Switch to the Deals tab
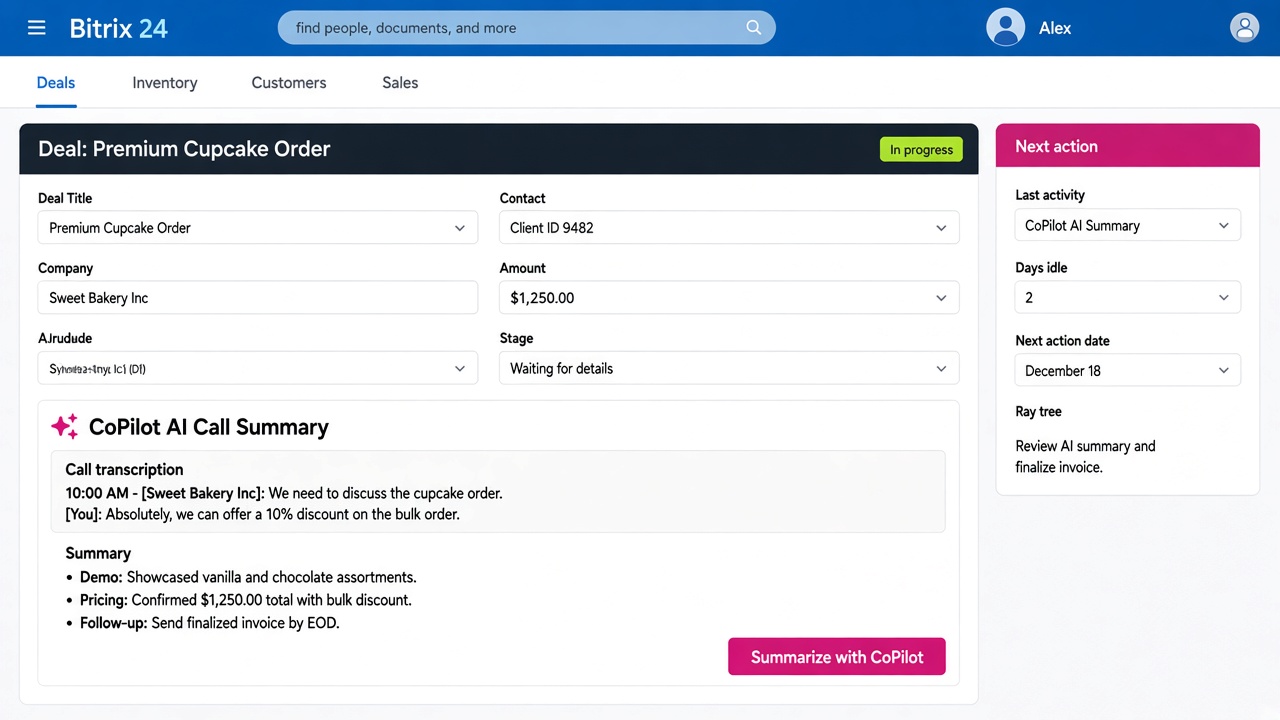This screenshot has width=1280, height=720. (56, 83)
